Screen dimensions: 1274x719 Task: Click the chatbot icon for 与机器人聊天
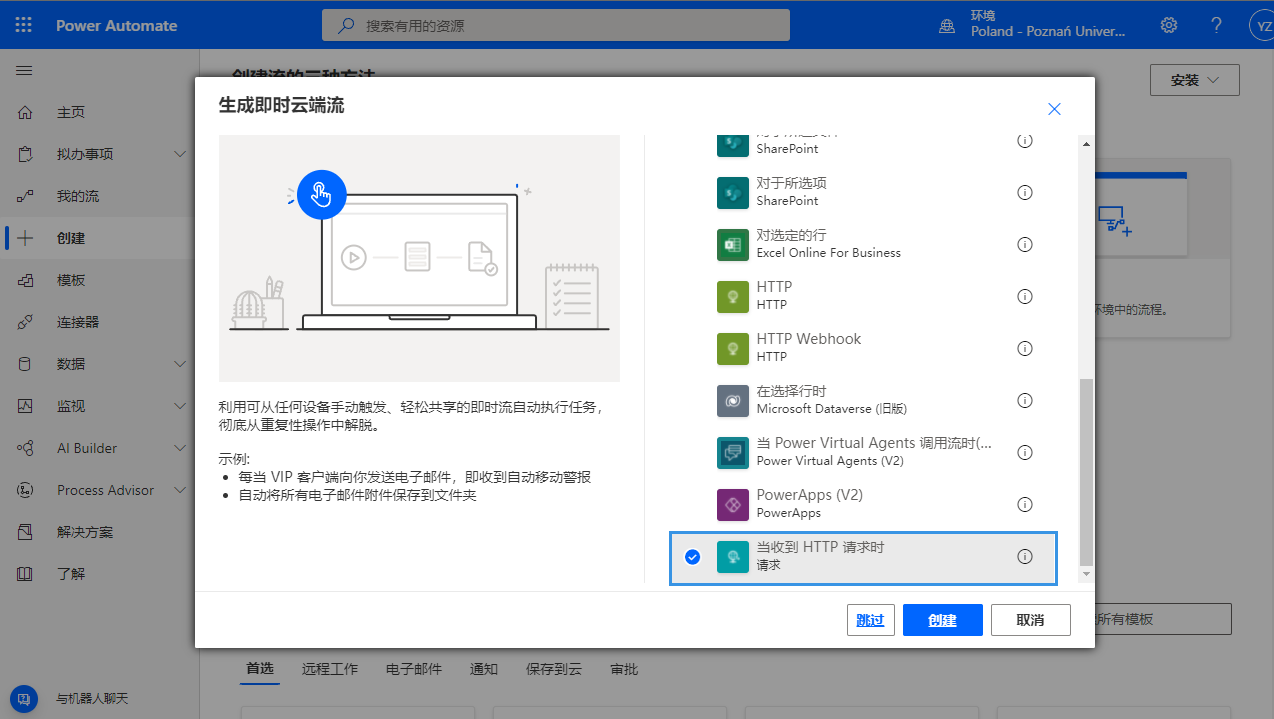point(24,698)
